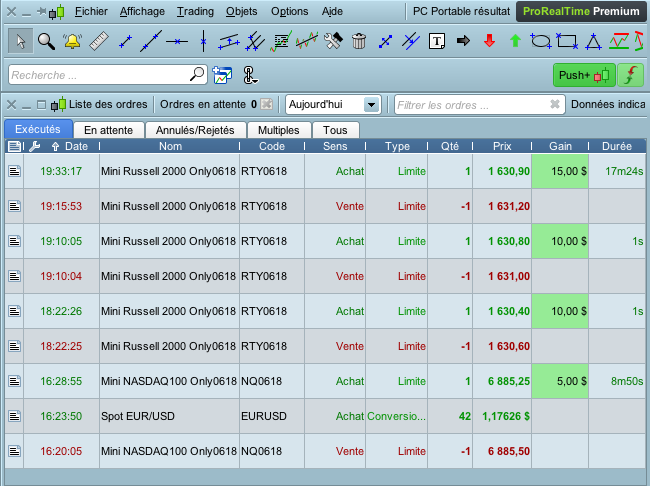
Task: Click the Push+ button
Action: tap(584, 75)
